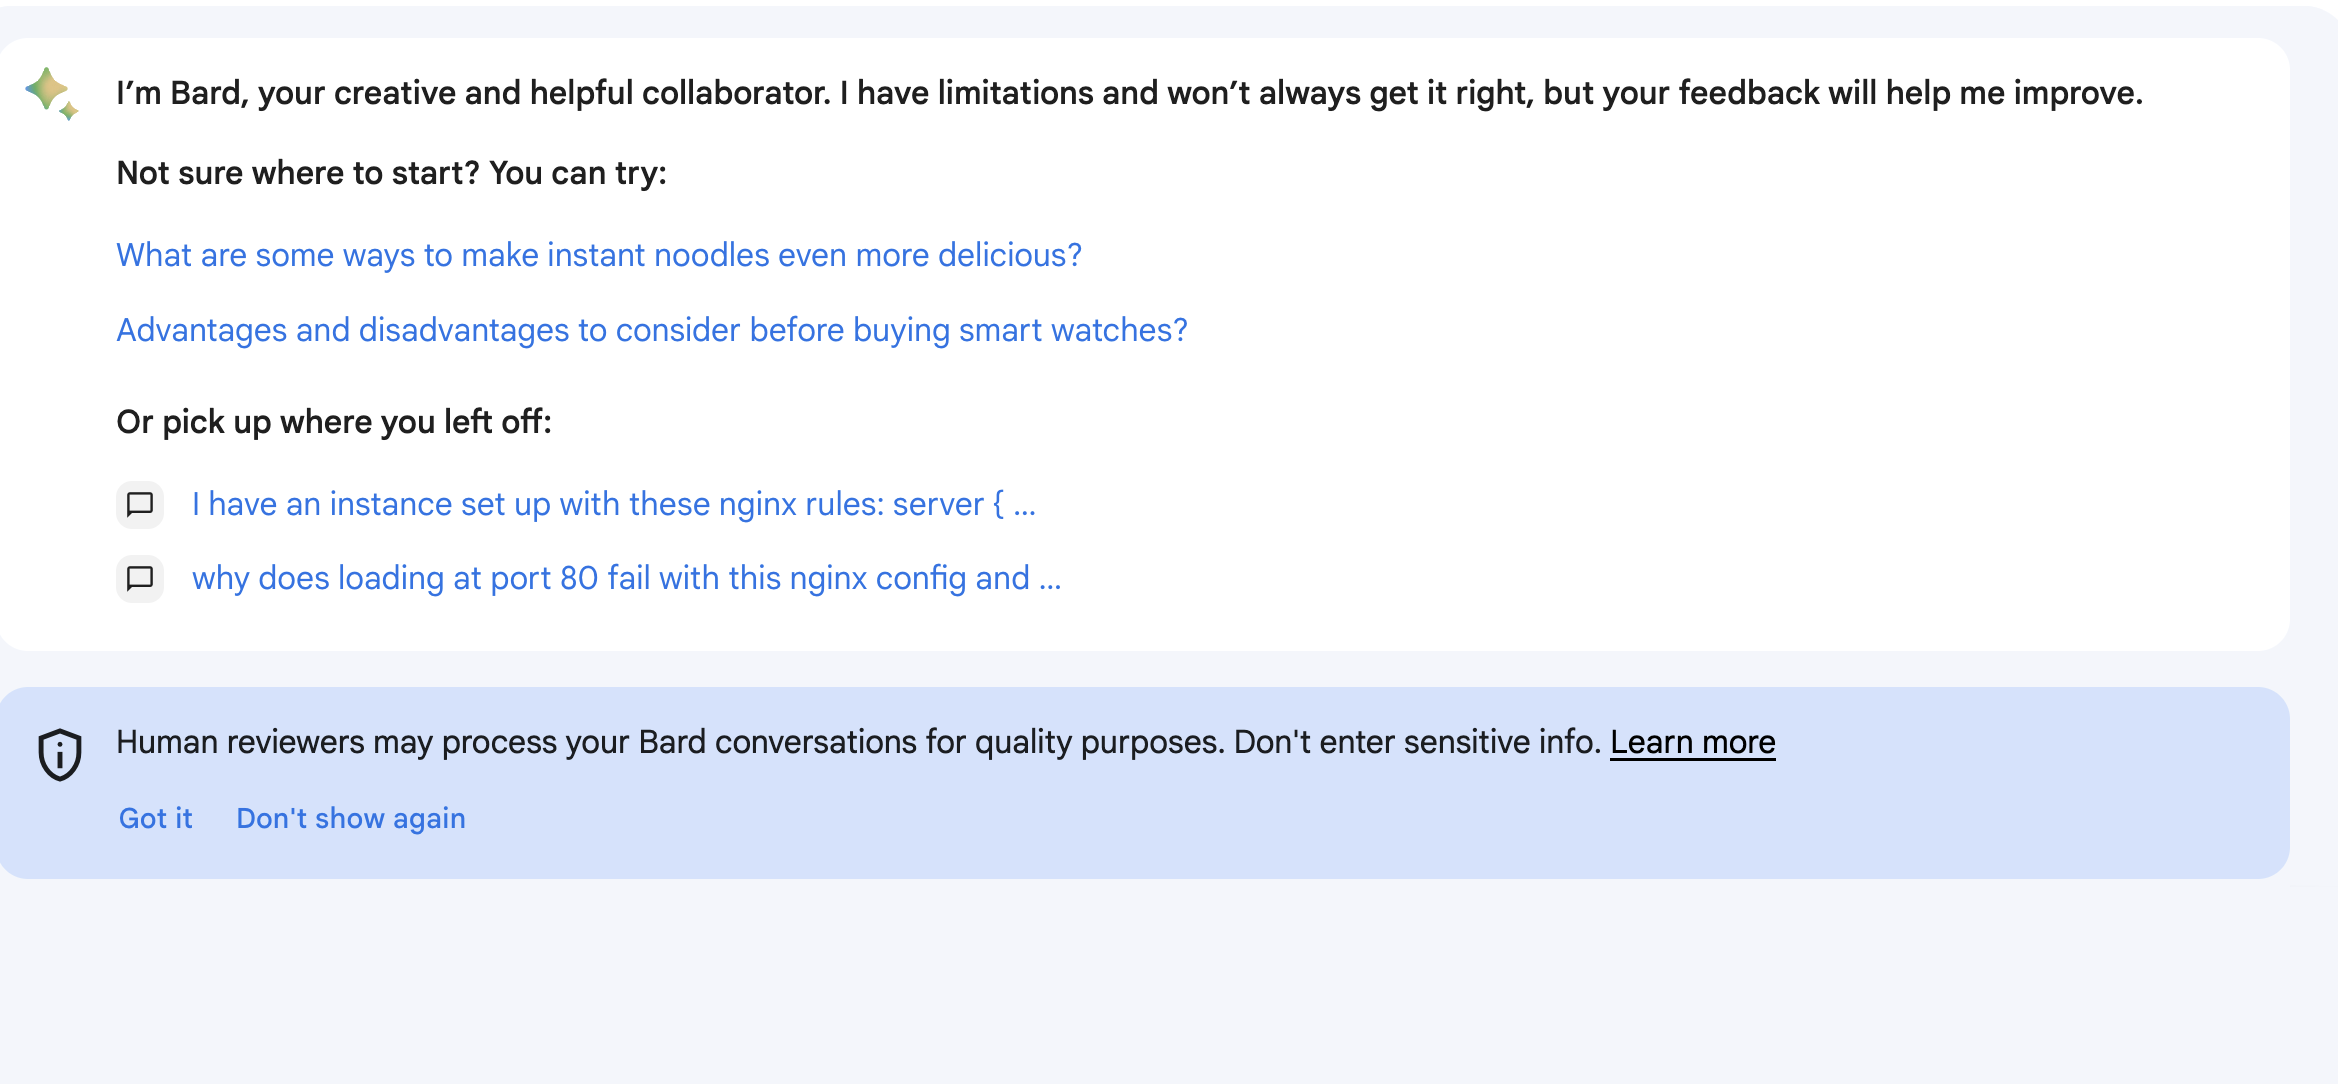Click the chat icon beside port 80 conversation

pyautogui.click(x=140, y=579)
